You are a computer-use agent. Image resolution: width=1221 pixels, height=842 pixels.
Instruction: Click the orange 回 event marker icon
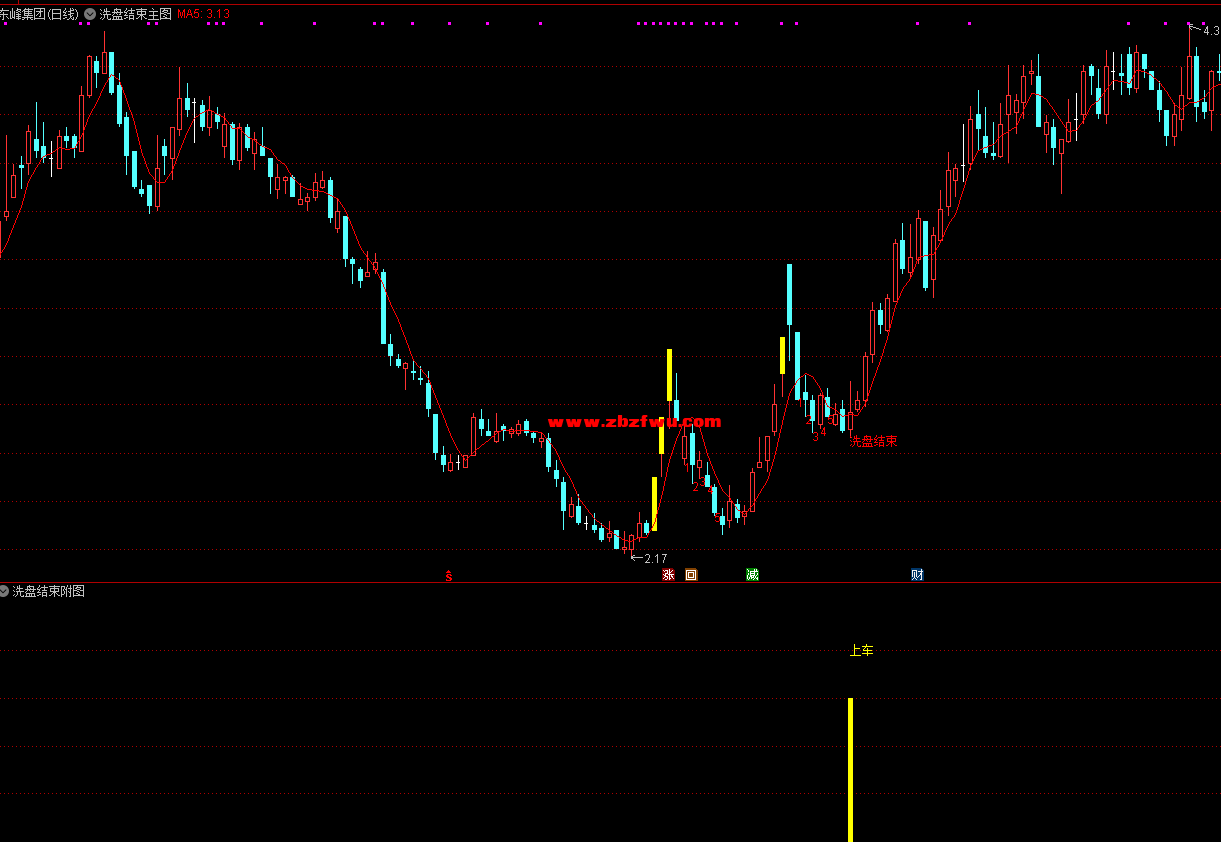[x=690, y=575]
